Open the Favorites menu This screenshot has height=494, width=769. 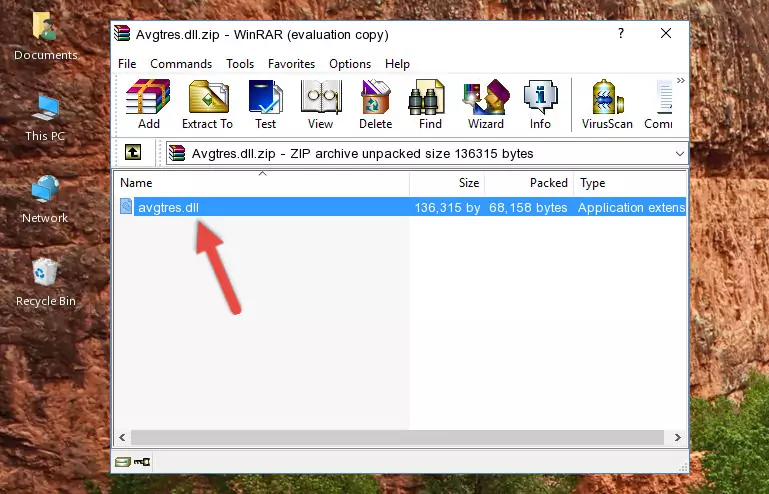291,64
